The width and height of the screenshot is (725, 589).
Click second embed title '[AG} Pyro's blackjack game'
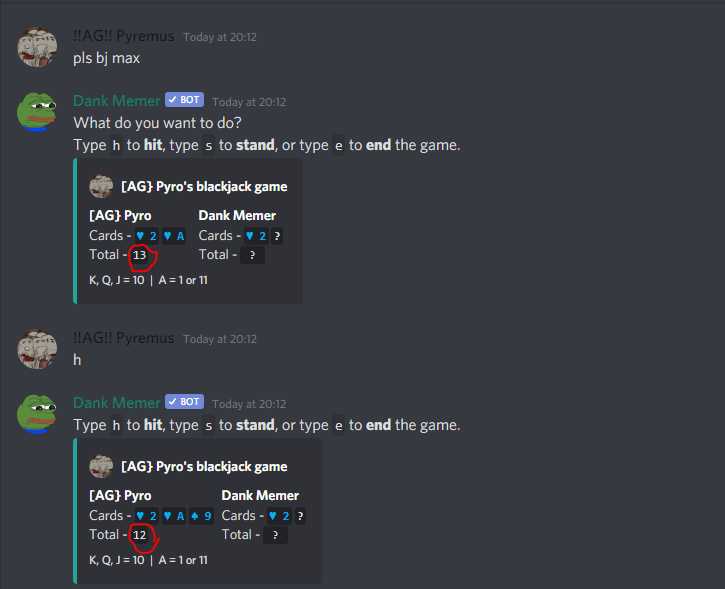click(x=204, y=466)
